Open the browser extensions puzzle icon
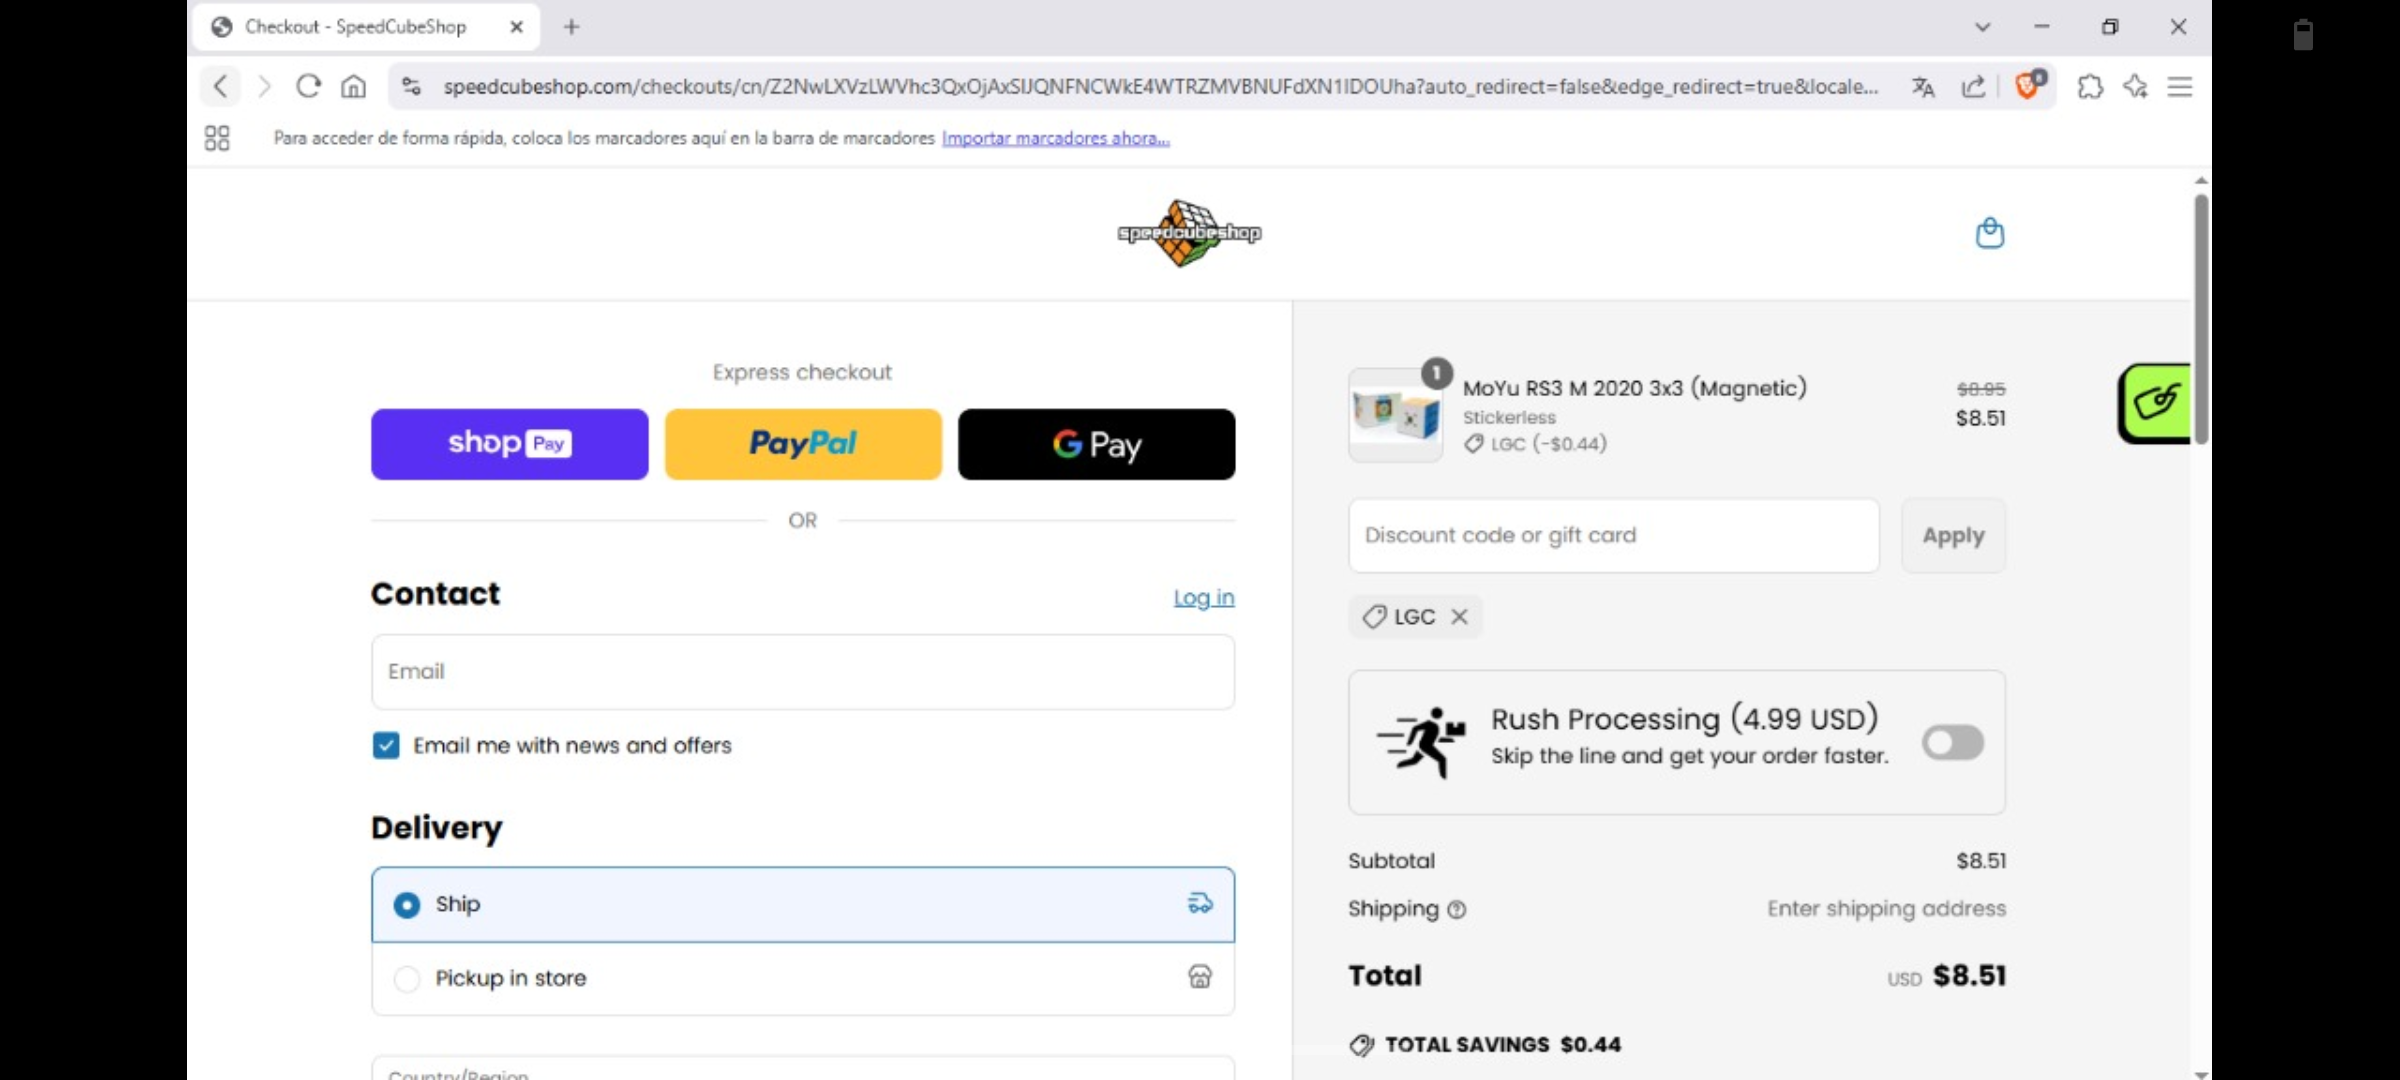Image resolution: width=2400 pixels, height=1080 pixels. [2089, 87]
